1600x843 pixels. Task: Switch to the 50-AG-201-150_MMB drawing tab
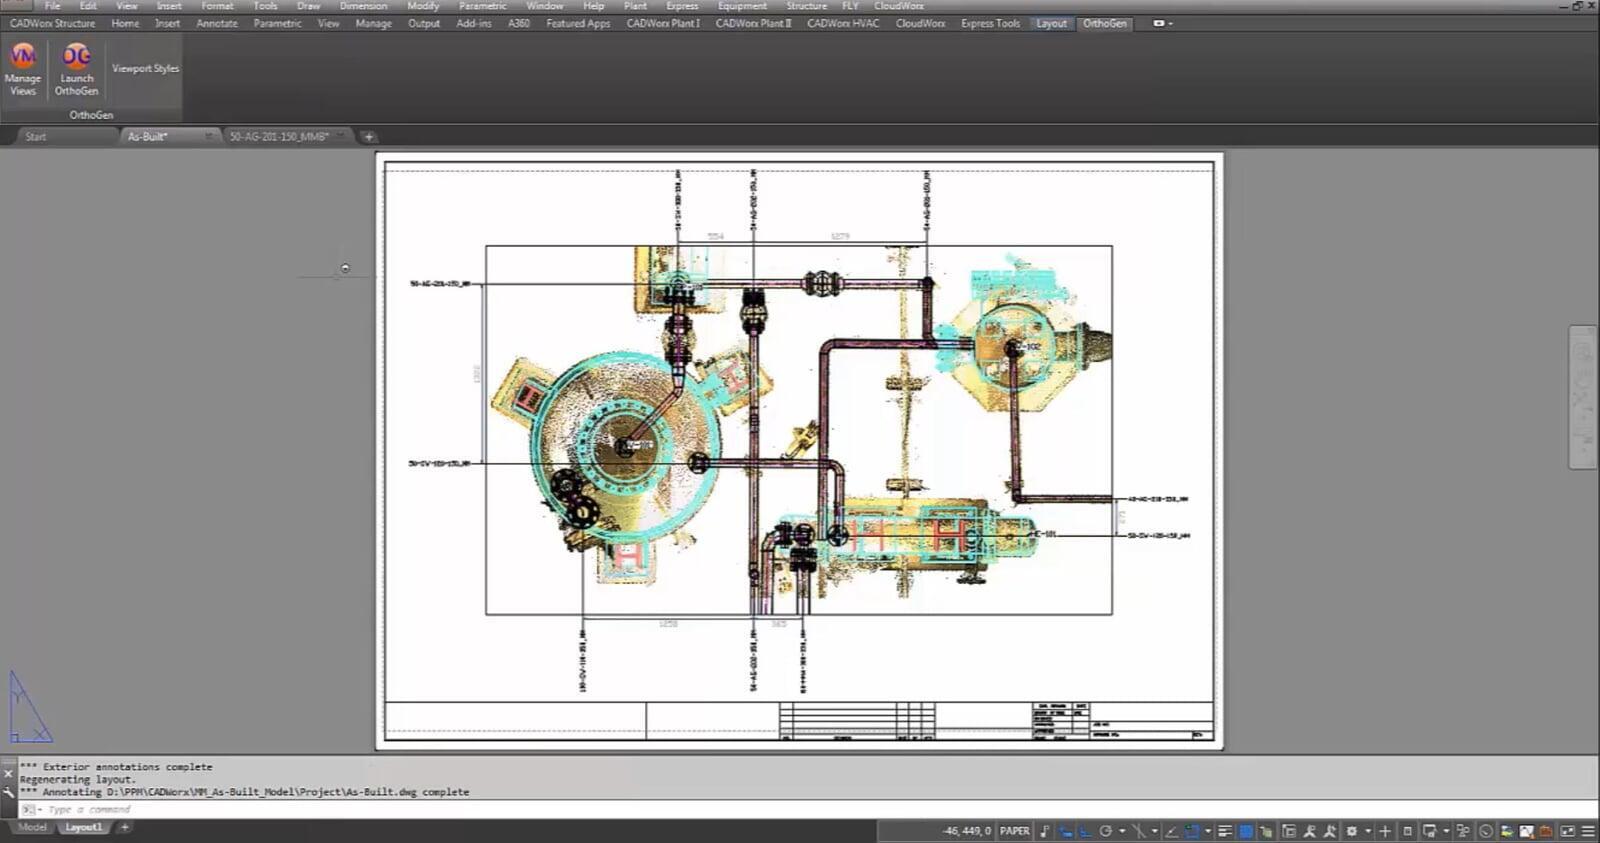point(279,137)
